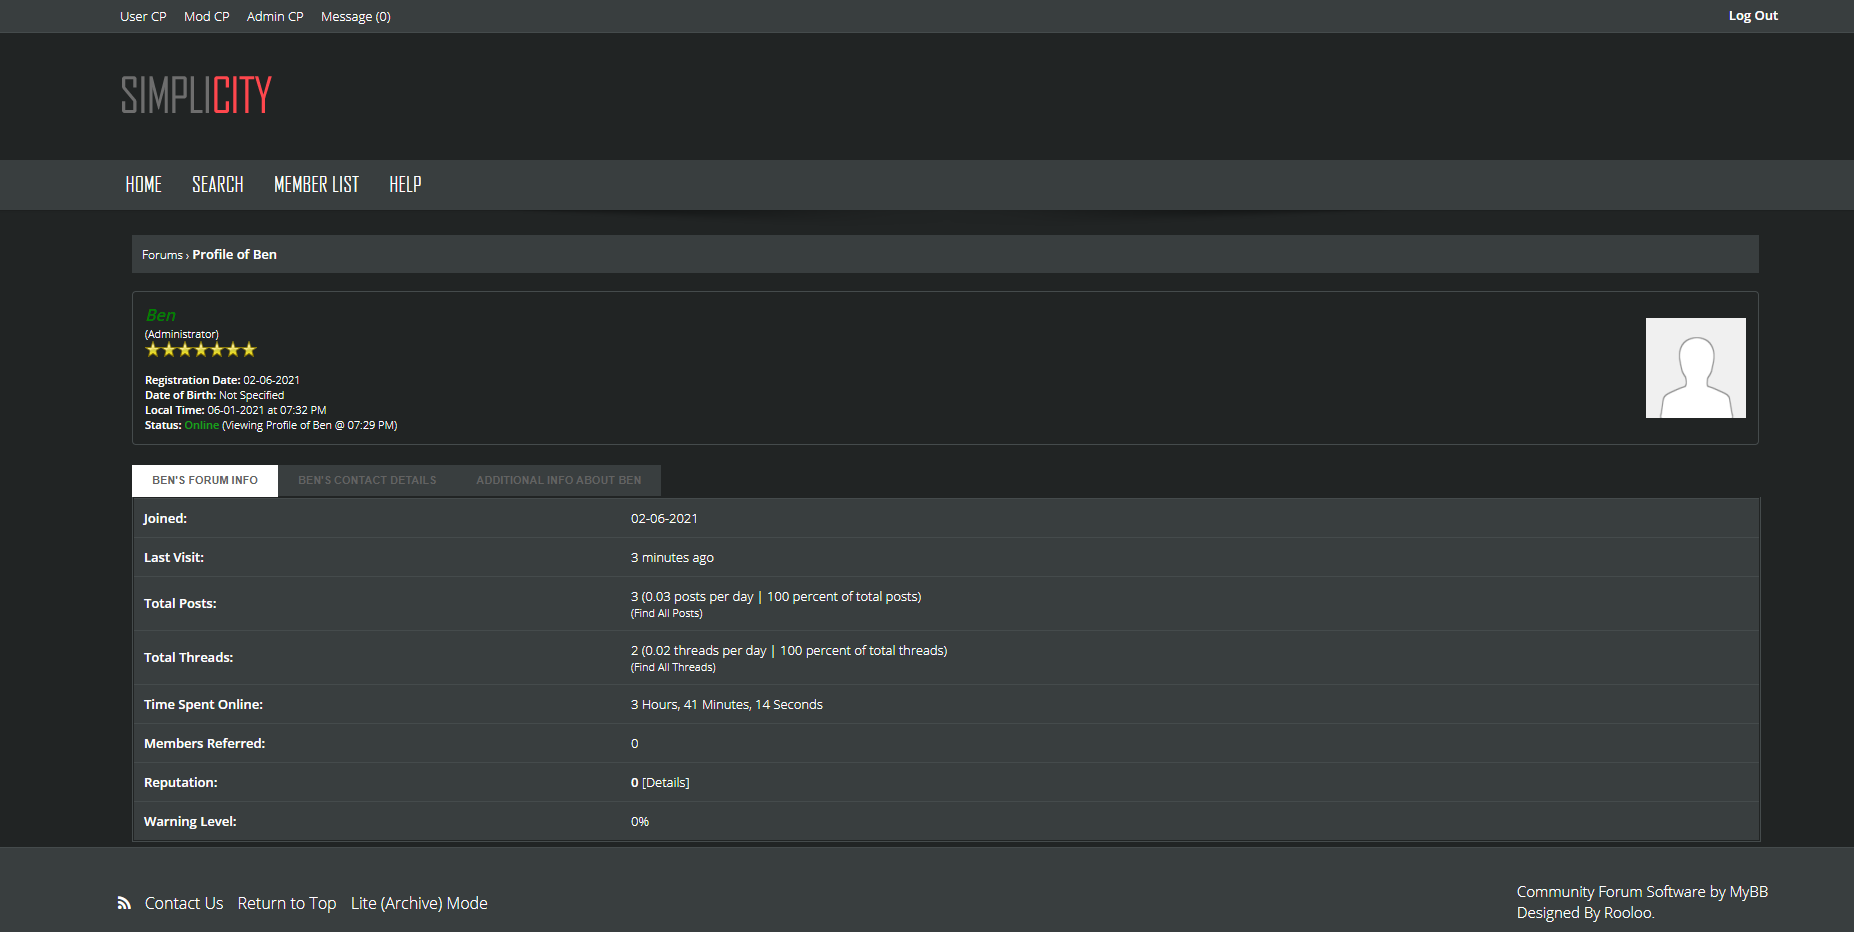
Task: Log Out of the forum
Action: [x=1752, y=16]
